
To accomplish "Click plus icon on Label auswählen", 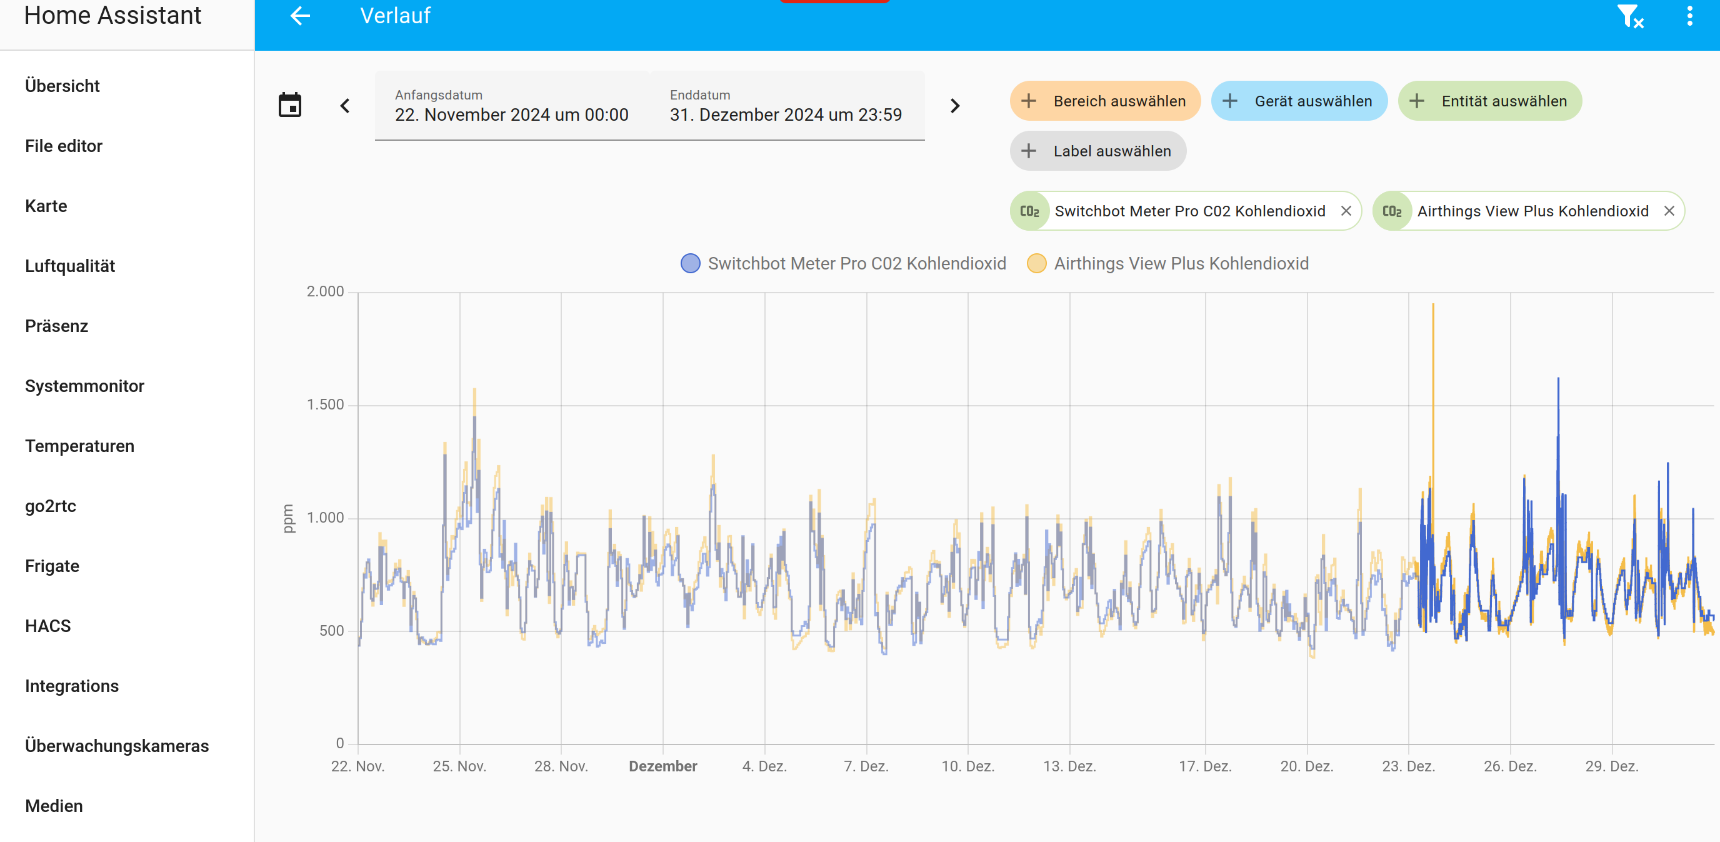I will coord(1028,151).
